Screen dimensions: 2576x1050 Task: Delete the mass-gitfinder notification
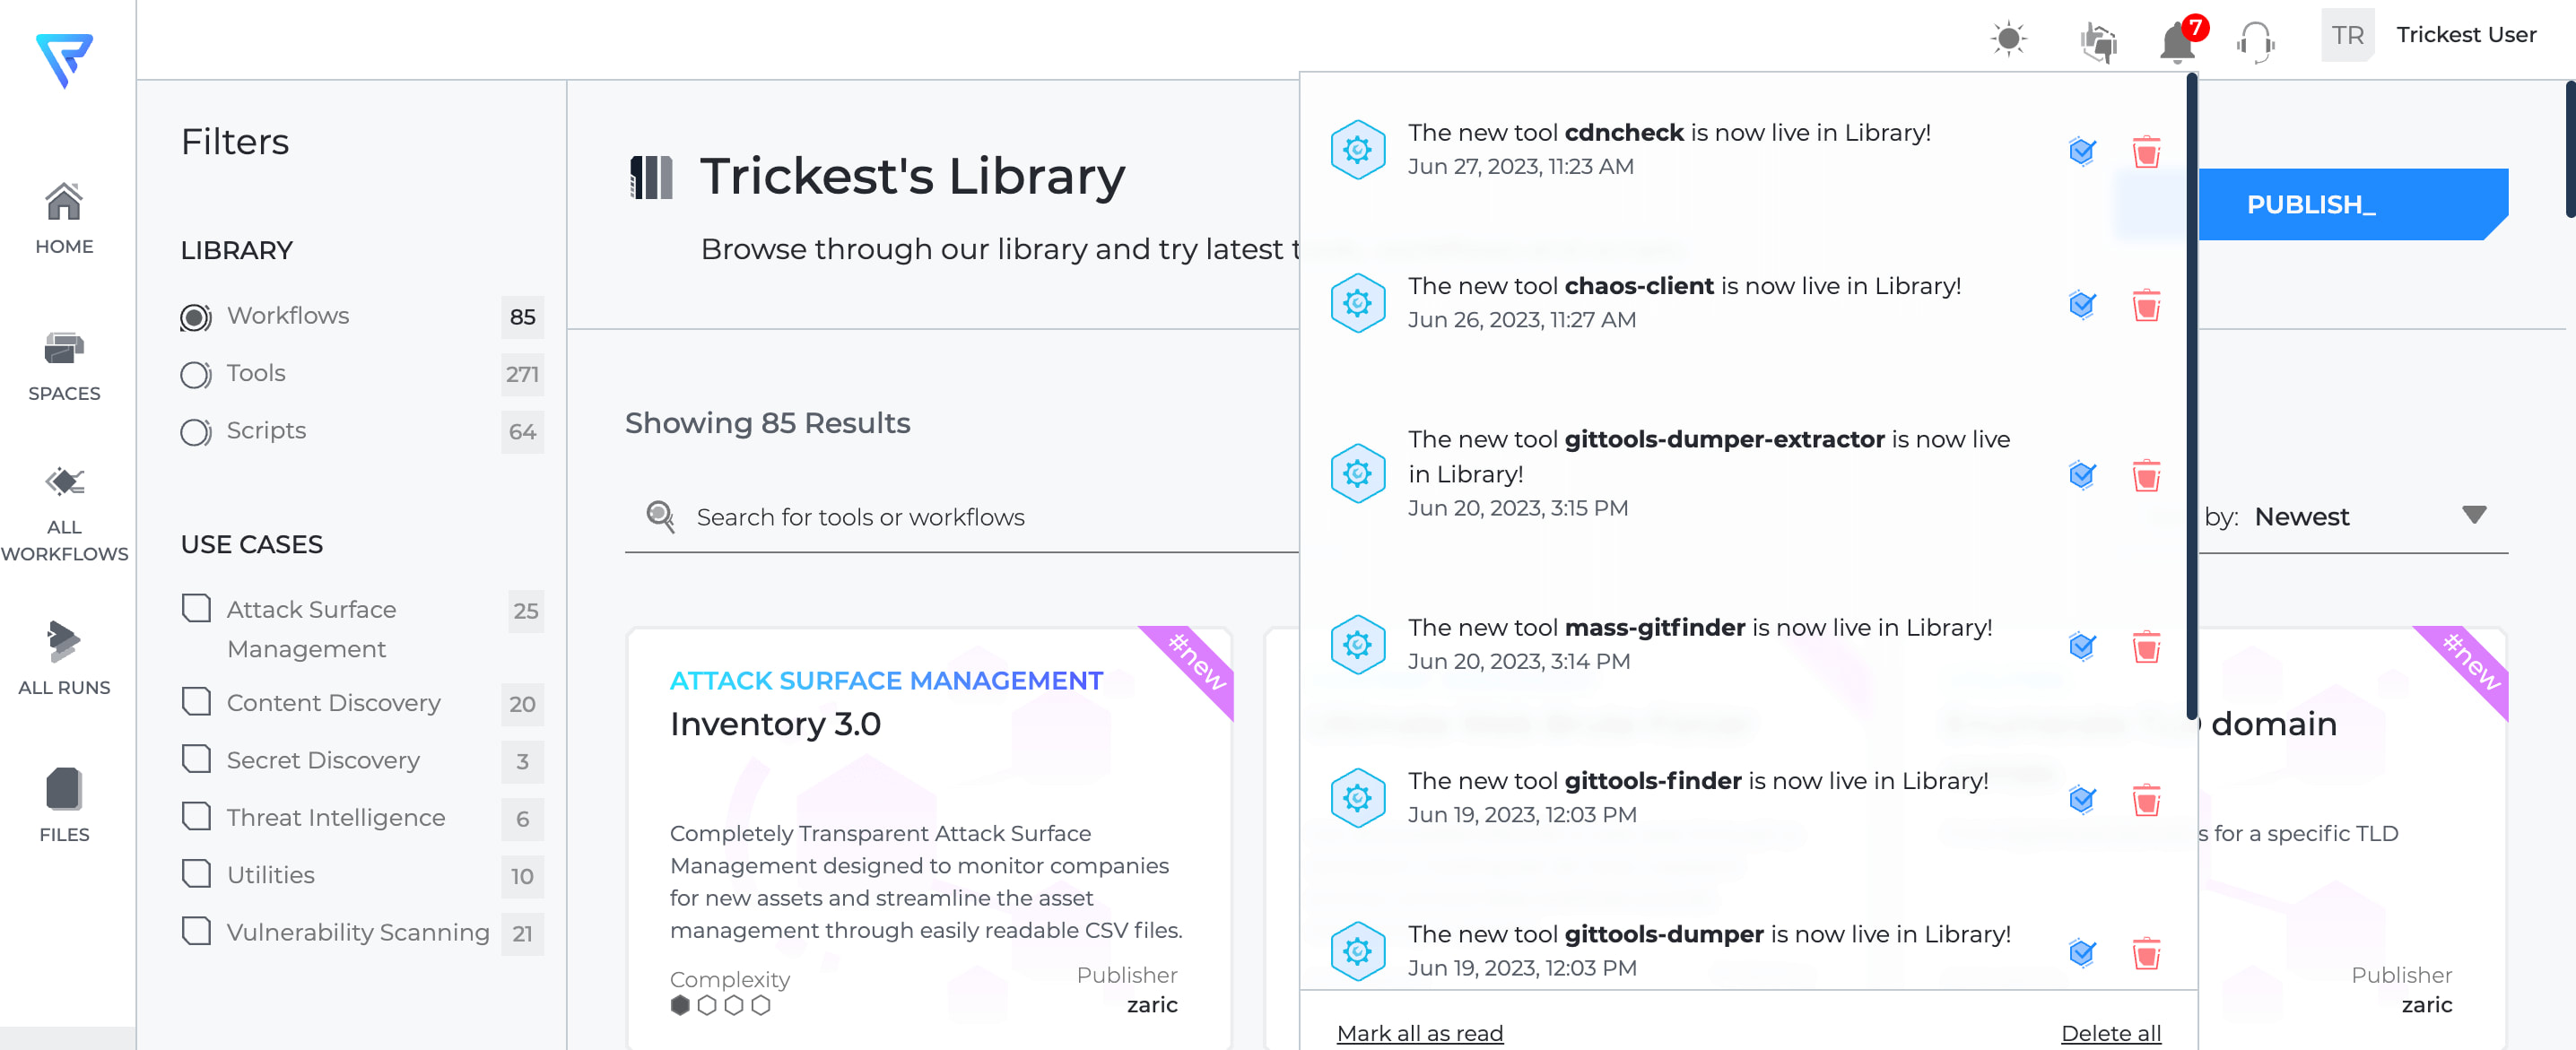coord(2146,646)
